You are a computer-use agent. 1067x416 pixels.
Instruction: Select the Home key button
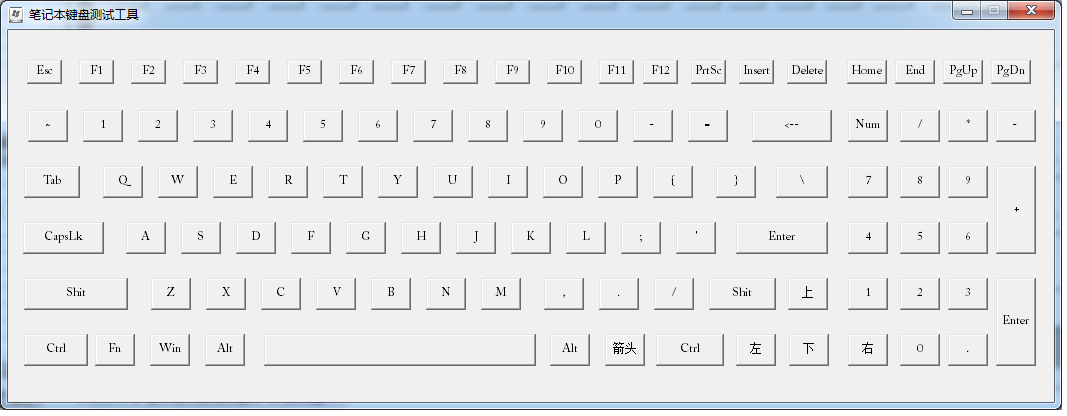(866, 71)
